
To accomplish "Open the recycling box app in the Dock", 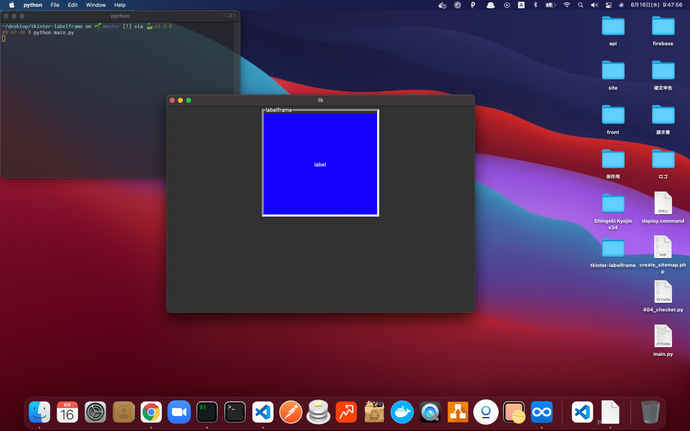I will [x=374, y=413].
